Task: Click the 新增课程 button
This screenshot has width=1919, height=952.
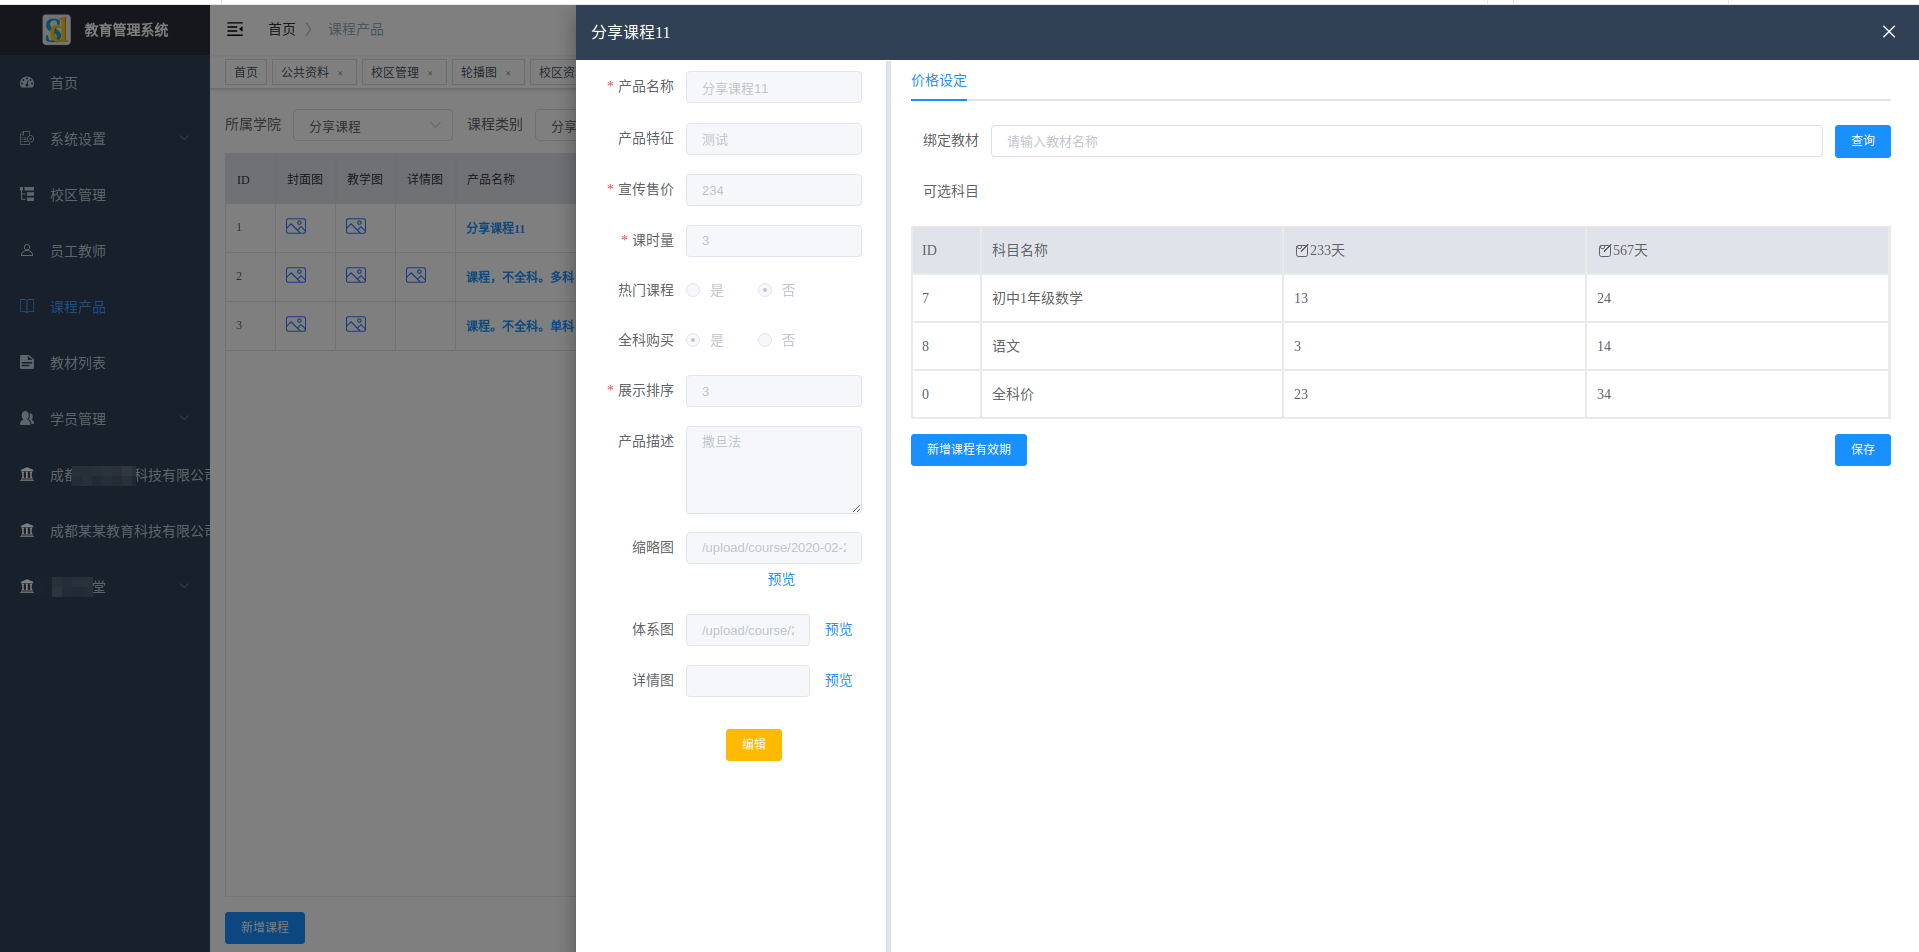Action: 265,928
